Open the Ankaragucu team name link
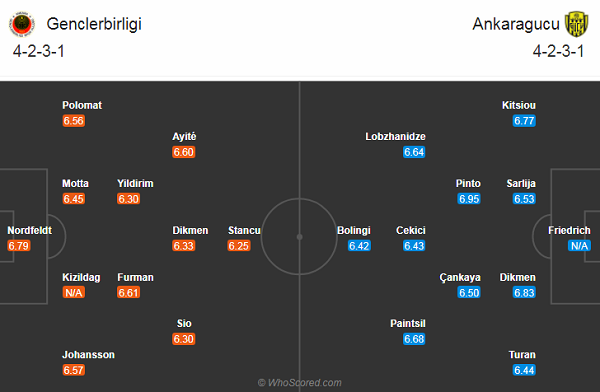 [x=516, y=24]
